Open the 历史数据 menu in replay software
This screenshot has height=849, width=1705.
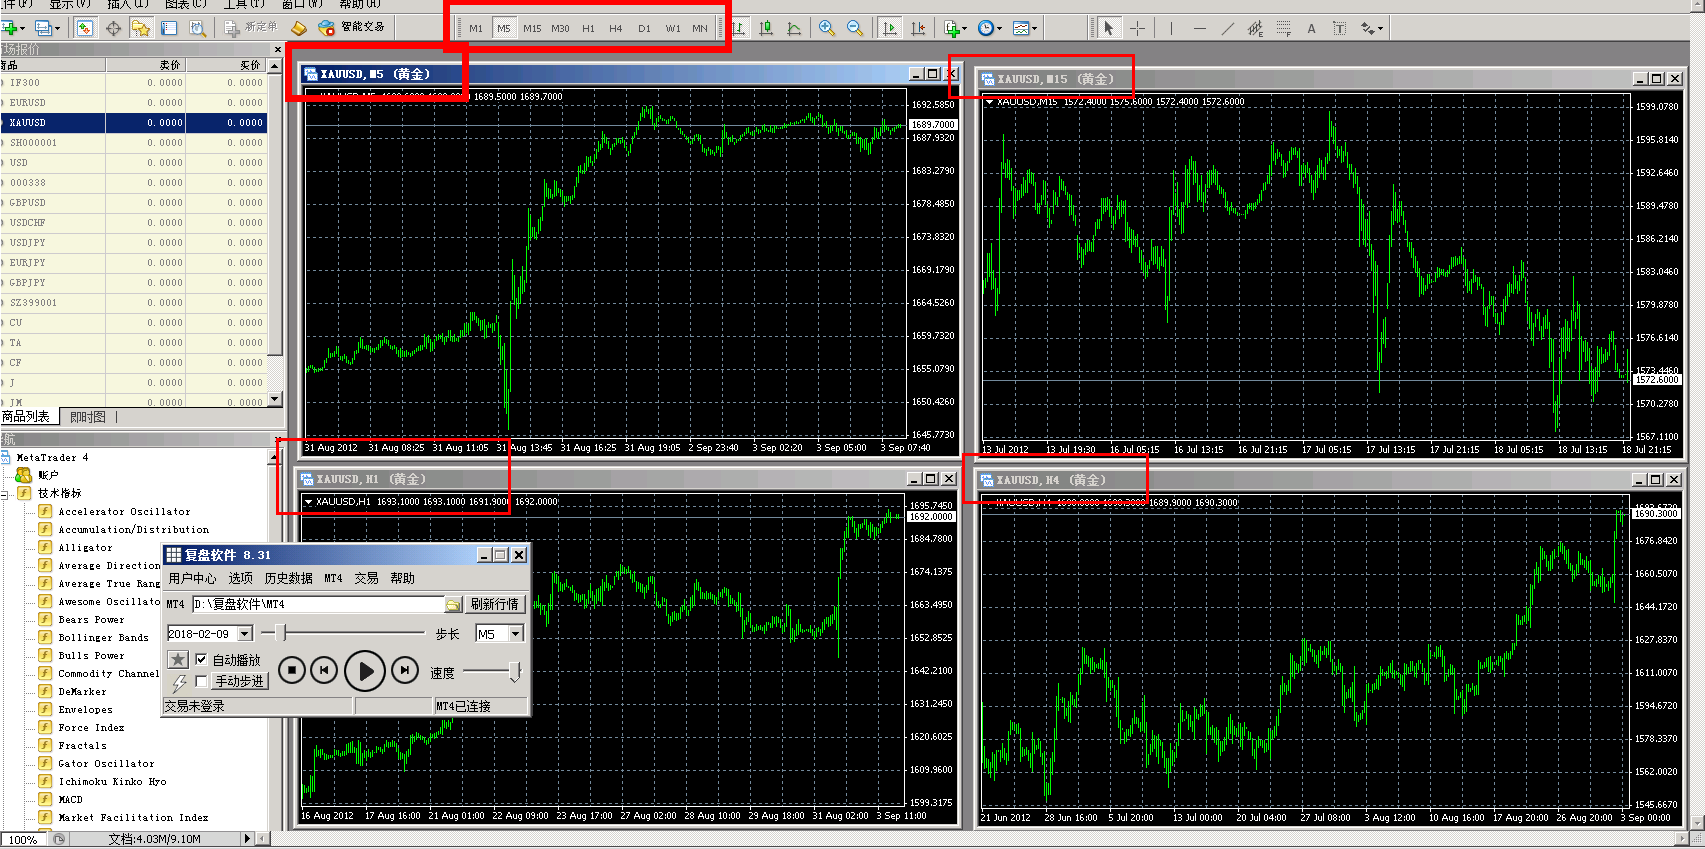[x=288, y=578]
